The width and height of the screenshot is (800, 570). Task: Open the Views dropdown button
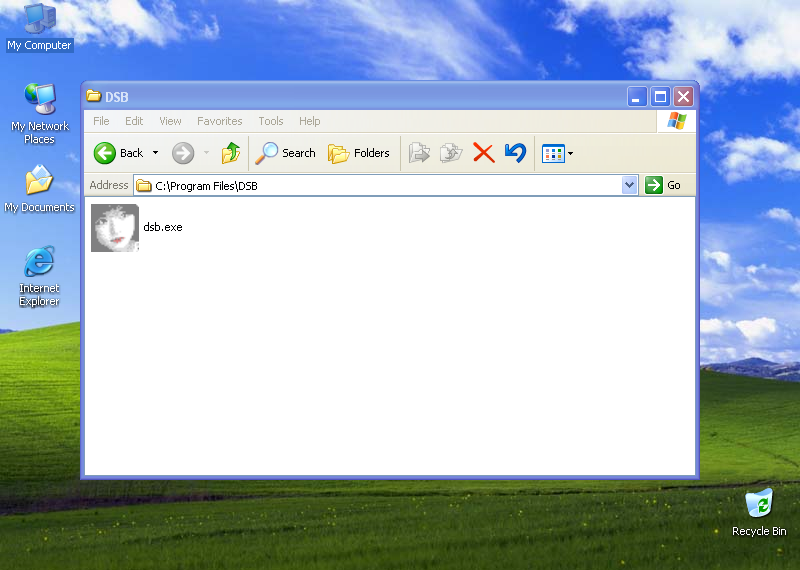click(x=558, y=153)
